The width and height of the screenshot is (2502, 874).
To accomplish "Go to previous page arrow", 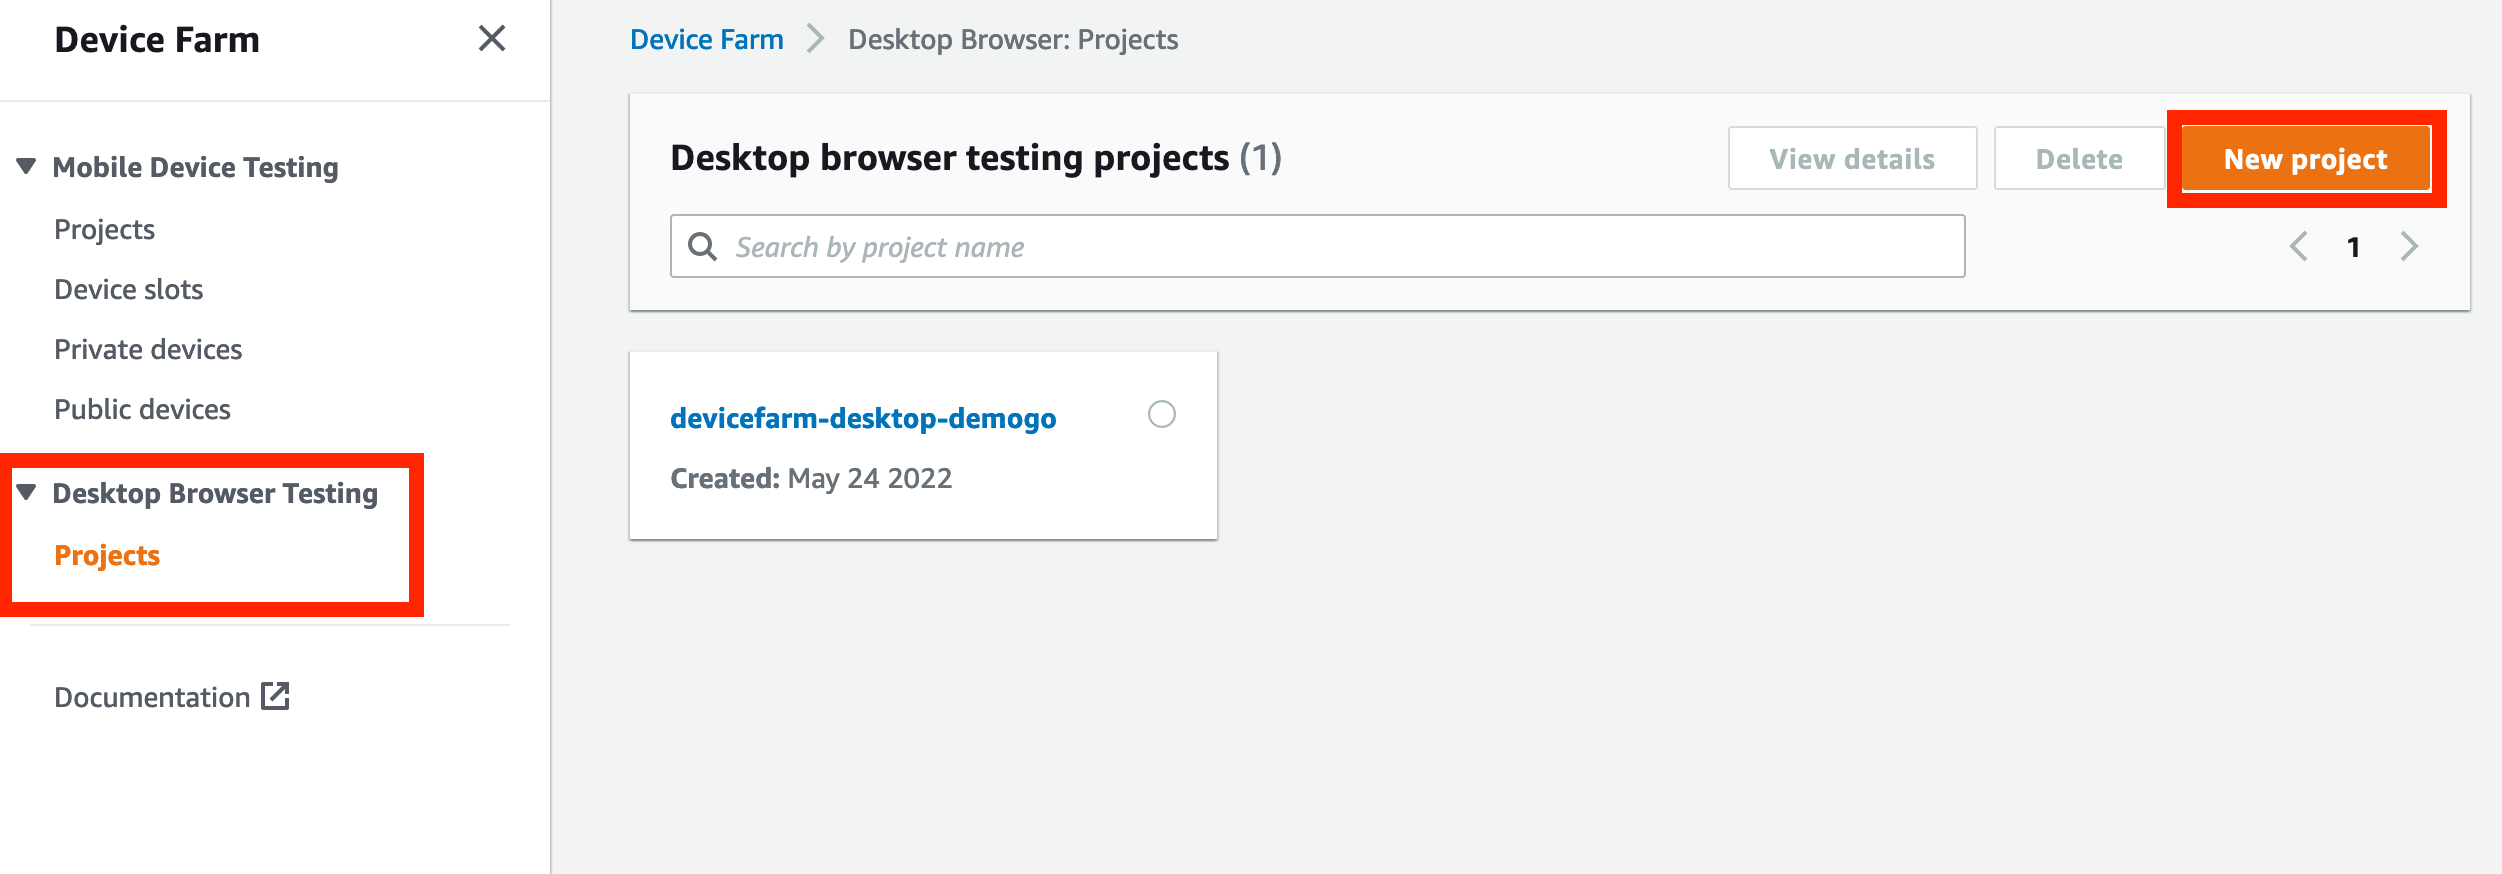I will click(2299, 246).
